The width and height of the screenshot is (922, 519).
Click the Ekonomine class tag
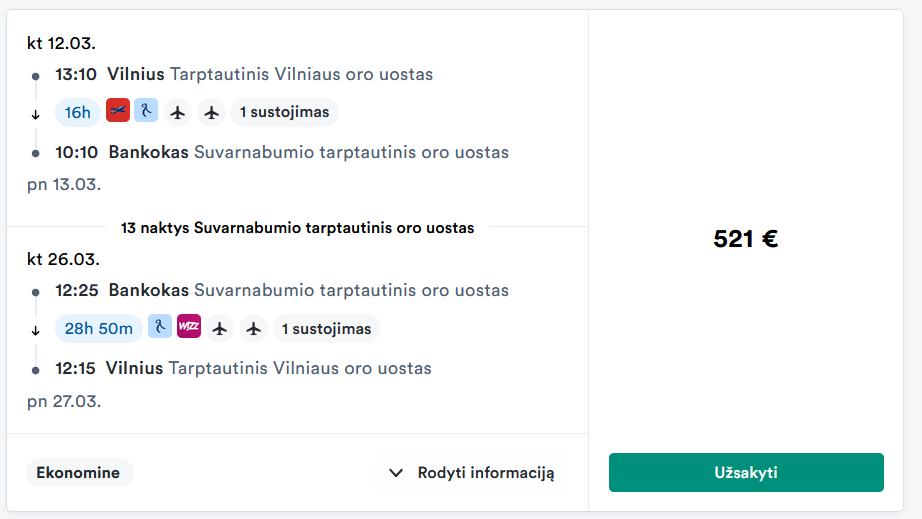coord(79,473)
